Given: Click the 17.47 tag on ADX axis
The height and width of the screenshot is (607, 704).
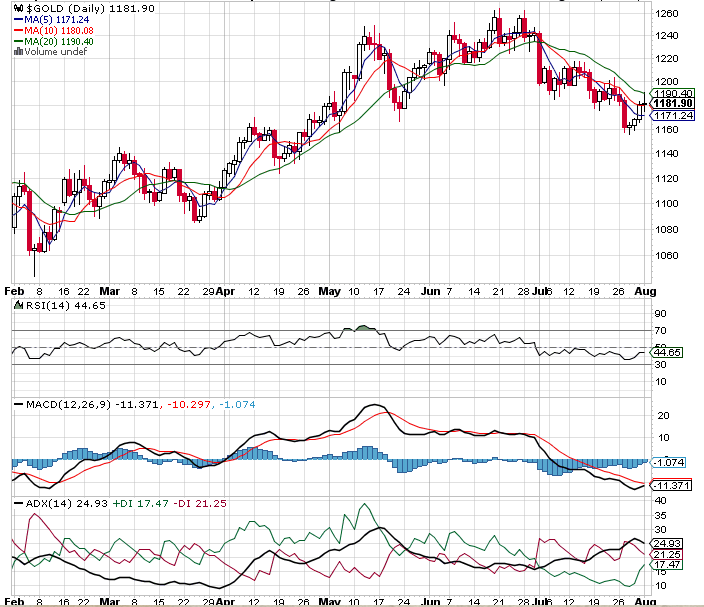Looking at the screenshot, I should pyautogui.click(x=667, y=565).
